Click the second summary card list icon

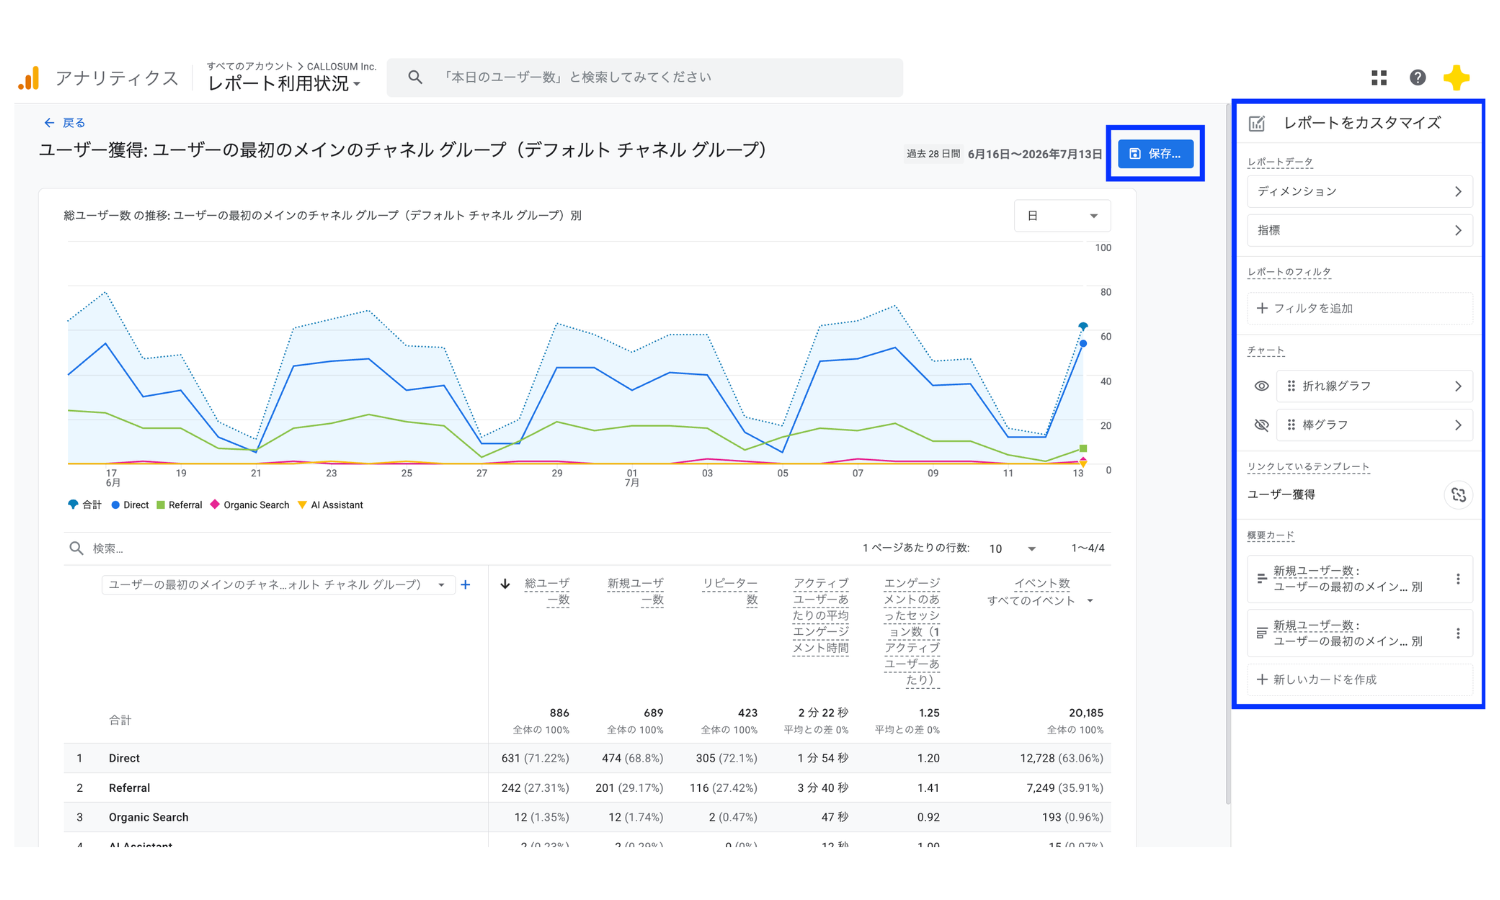[x=1262, y=633]
